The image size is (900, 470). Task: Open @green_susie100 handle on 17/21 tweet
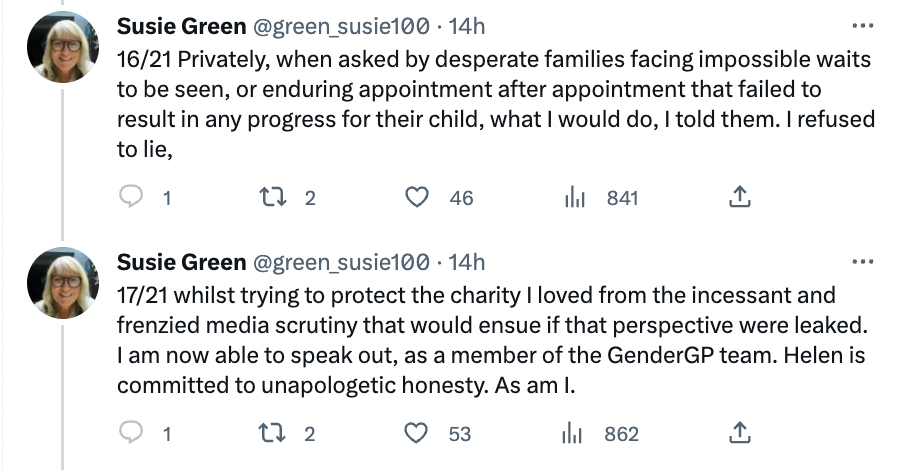[x=341, y=262]
